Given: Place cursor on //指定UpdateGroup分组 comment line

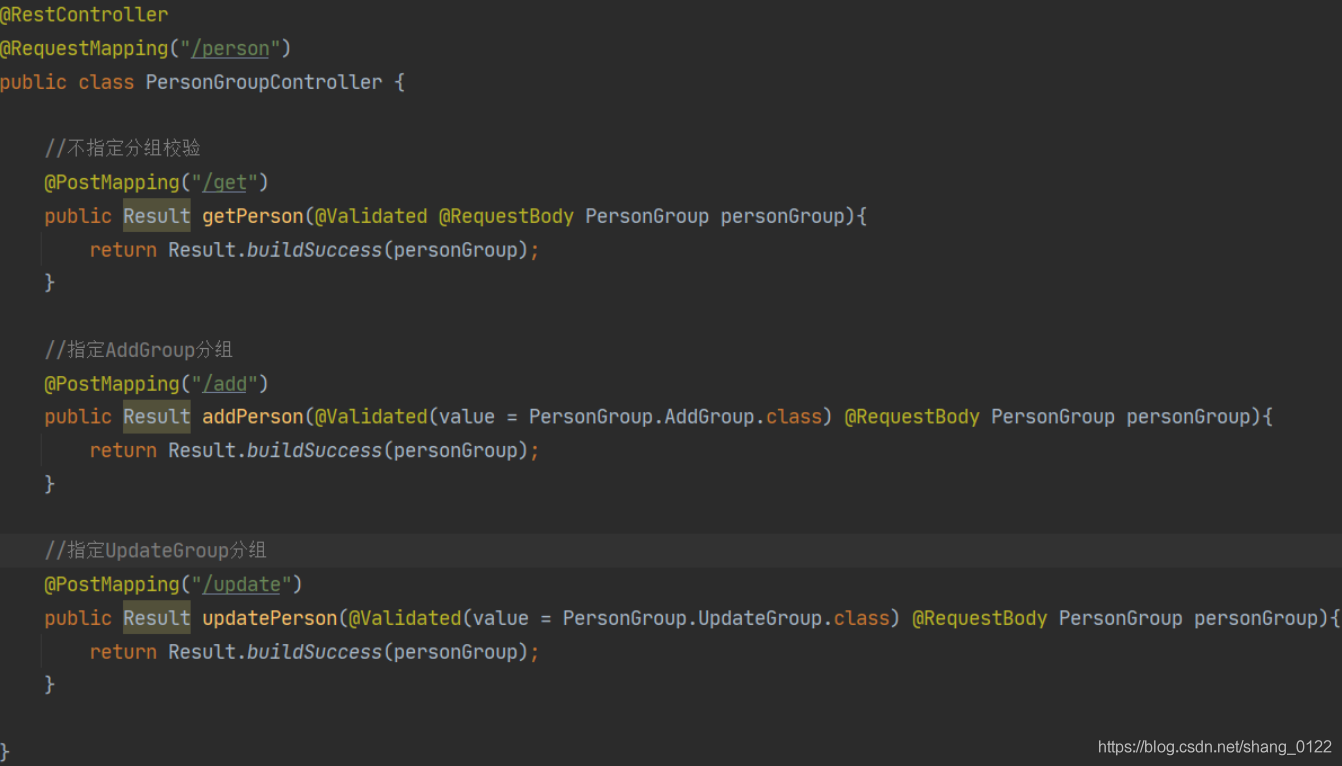Looking at the screenshot, I should (155, 551).
